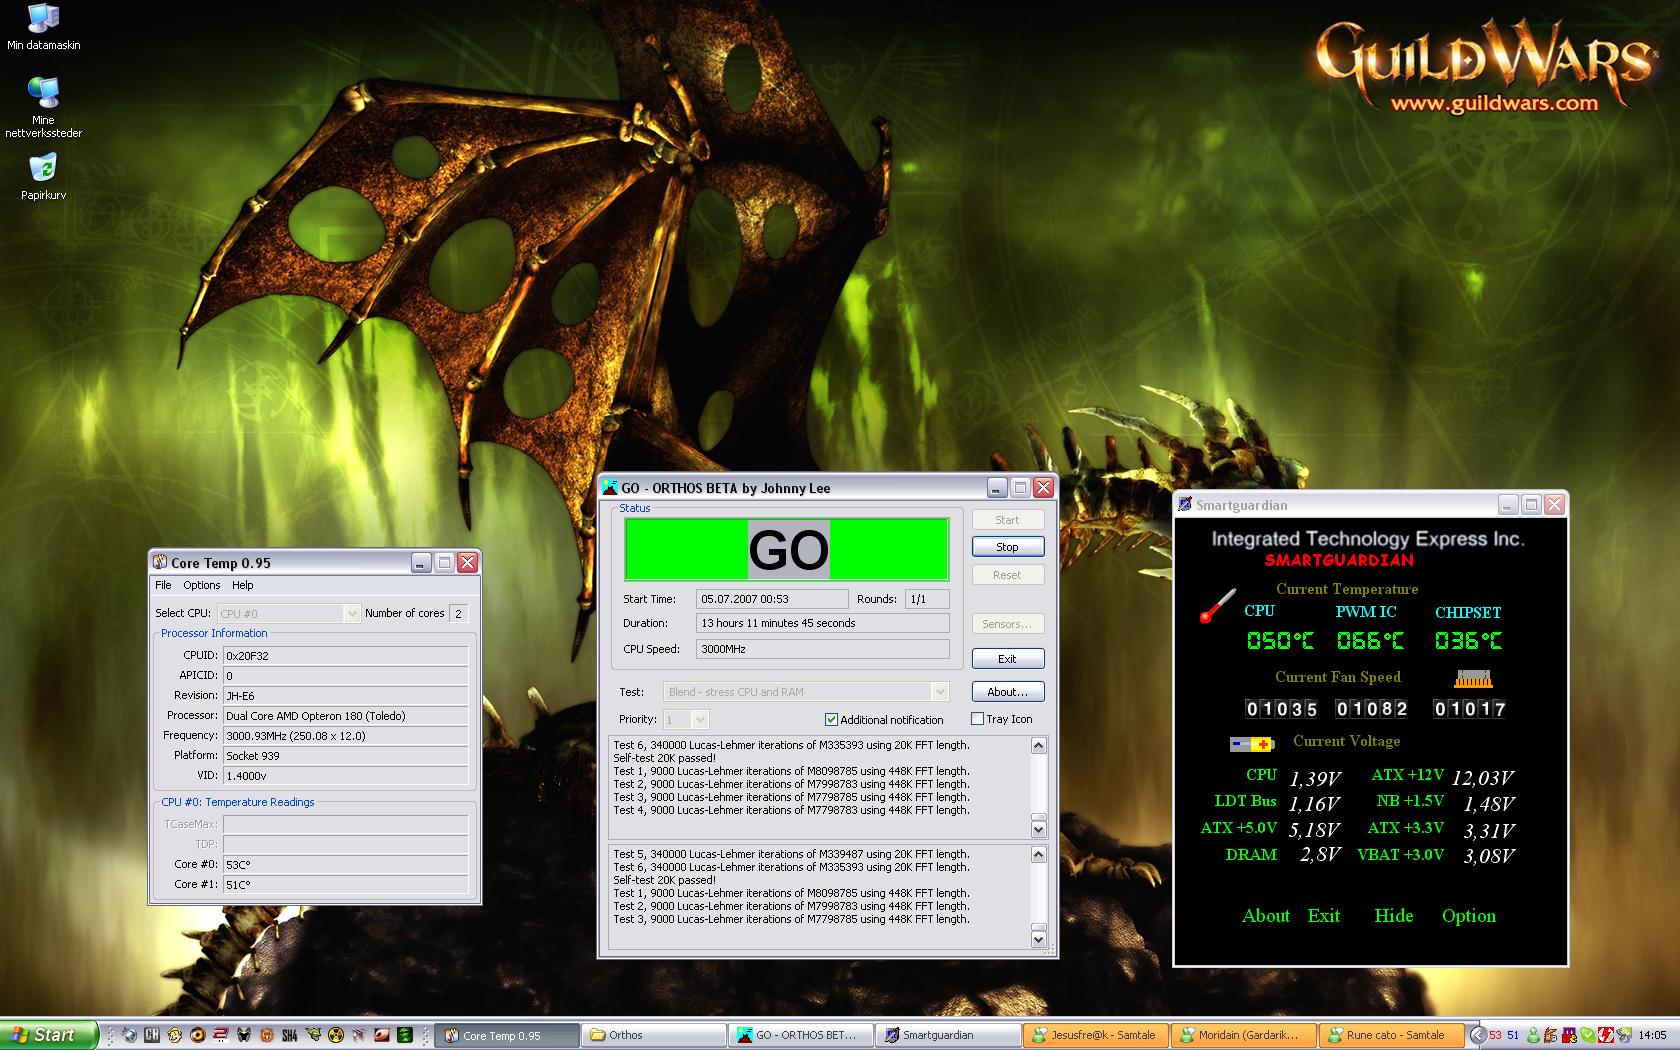
Task: Launch the CH quick launch icon
Action: pyautogui.click(x=152, y=1035)
